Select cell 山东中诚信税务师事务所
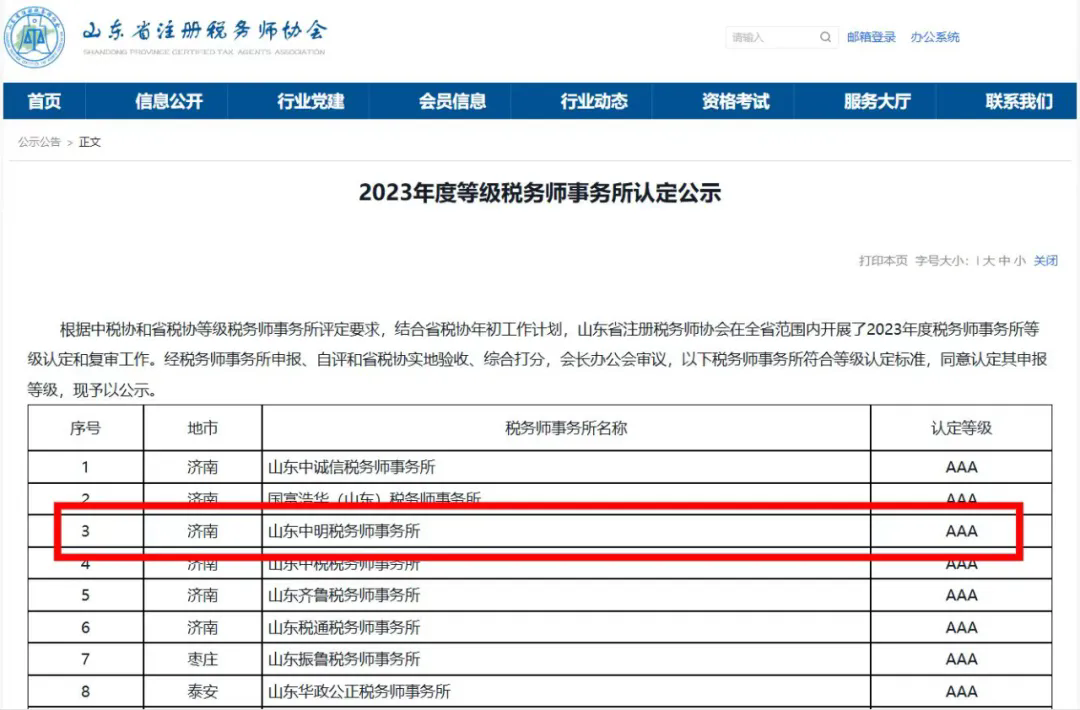This screenshot has width=1080, height=710. click(566, 467)
